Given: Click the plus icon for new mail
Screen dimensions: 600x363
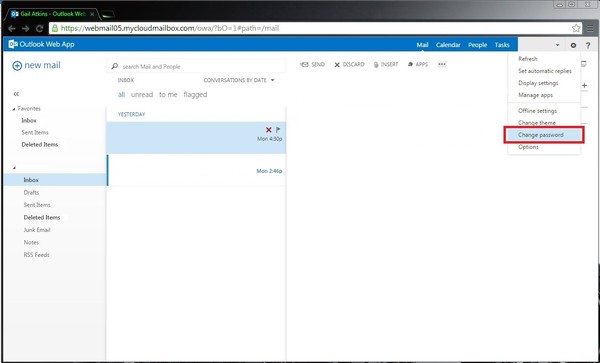Looking at the screenshot, I should pos(17,66).
